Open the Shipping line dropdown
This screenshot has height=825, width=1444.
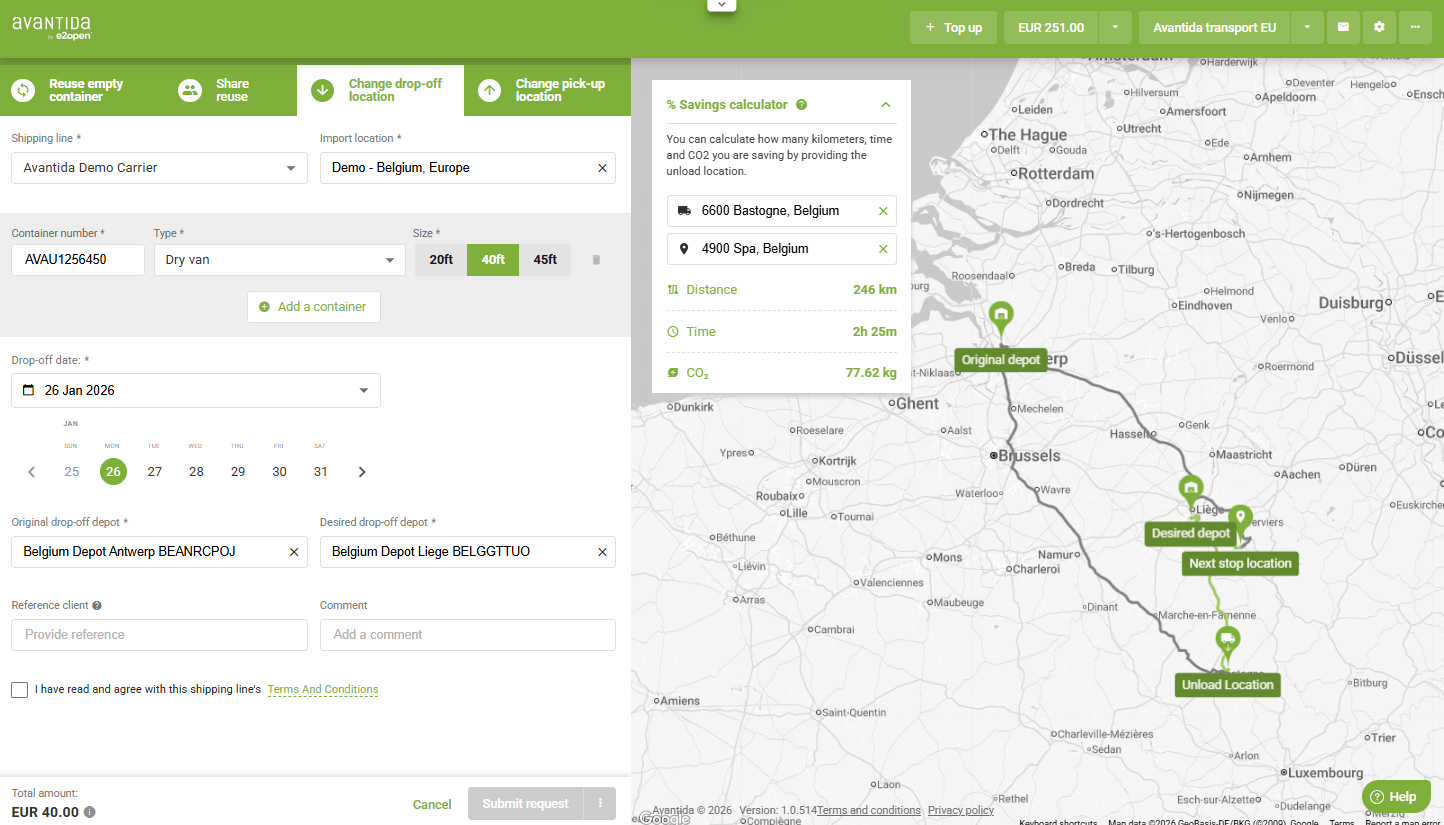click(x=159, y=168)
